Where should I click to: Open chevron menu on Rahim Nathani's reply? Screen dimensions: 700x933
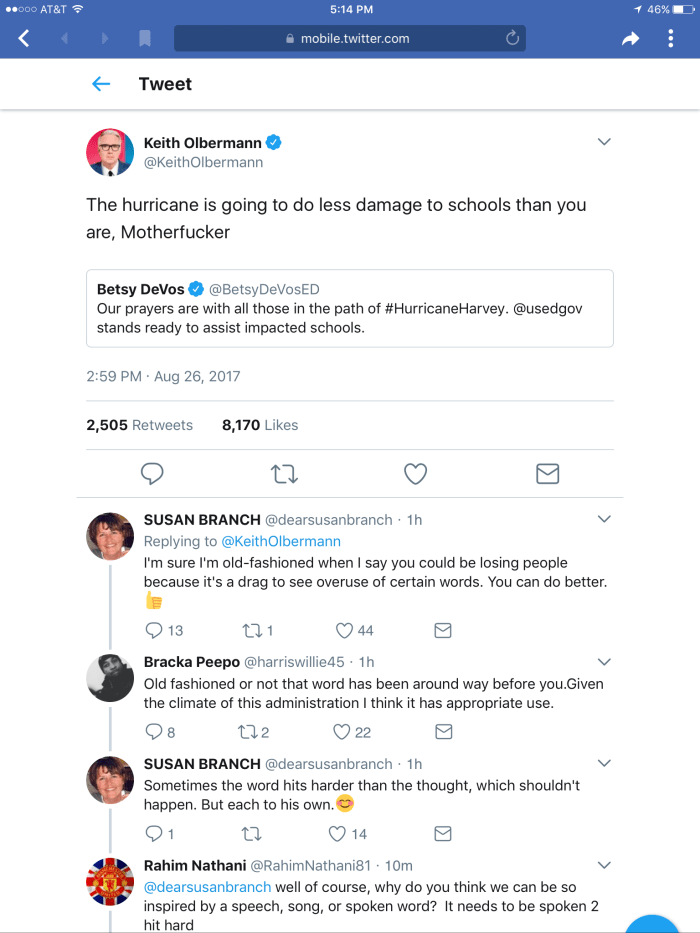tap(604, 864)
